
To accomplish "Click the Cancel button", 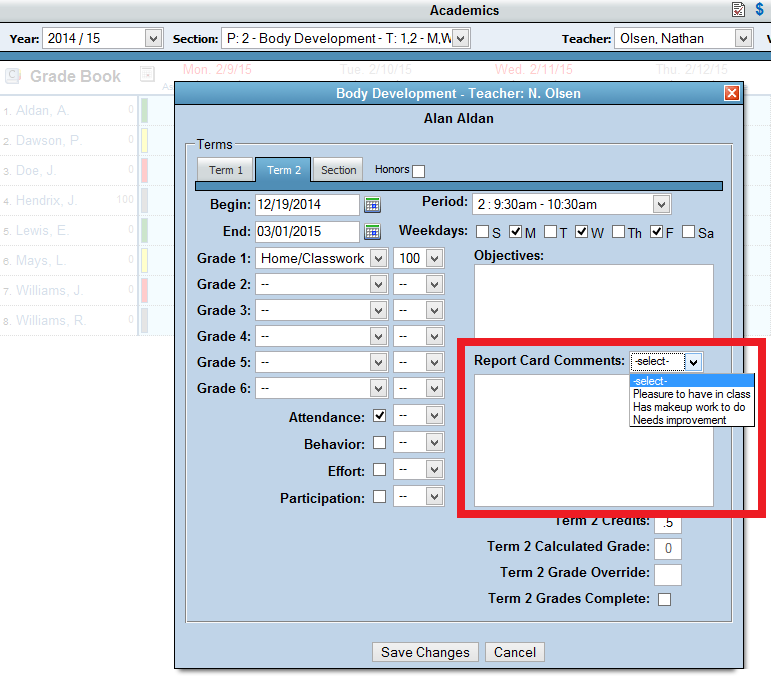I will (x=514, y=652).
